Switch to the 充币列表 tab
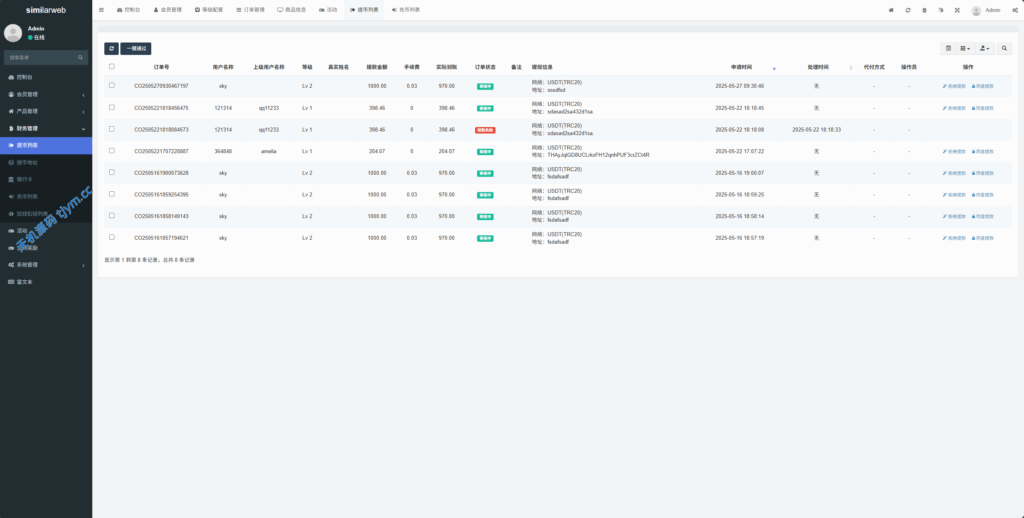Screen dimensions: 1024x518 click(405, 10)
